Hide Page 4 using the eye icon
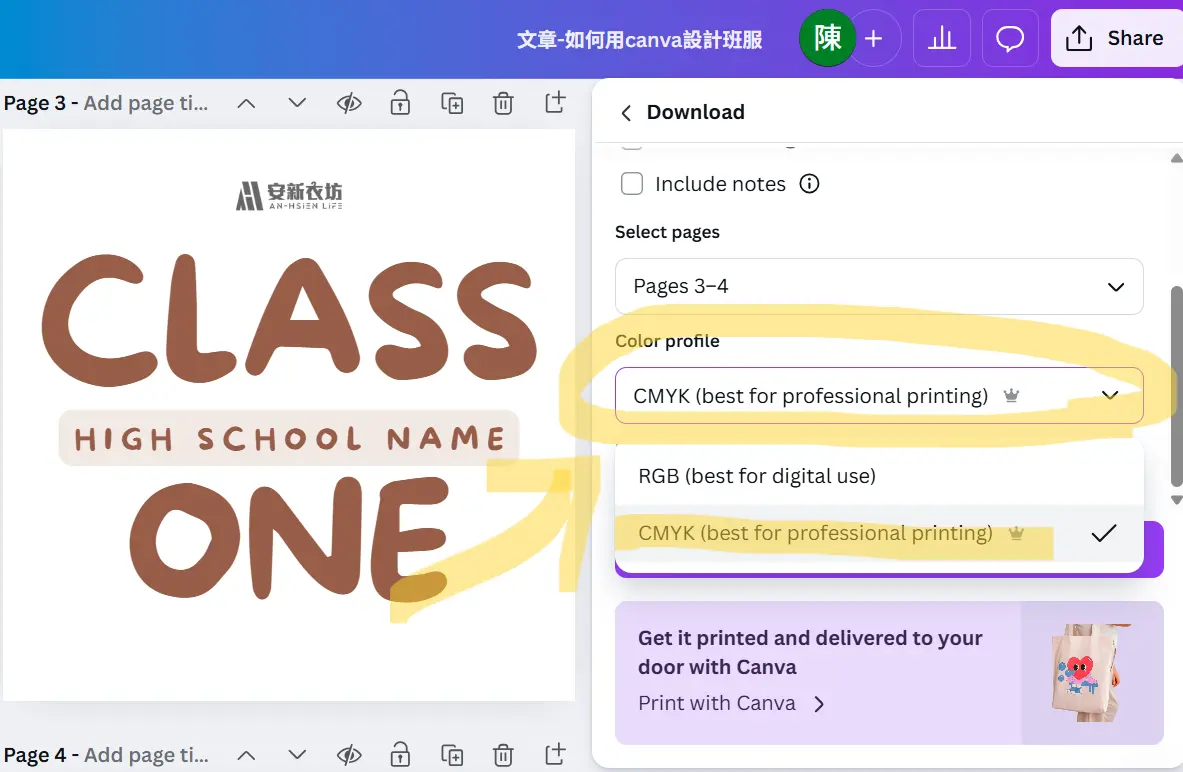The image size is (1183, 772). tap(348, 755)
